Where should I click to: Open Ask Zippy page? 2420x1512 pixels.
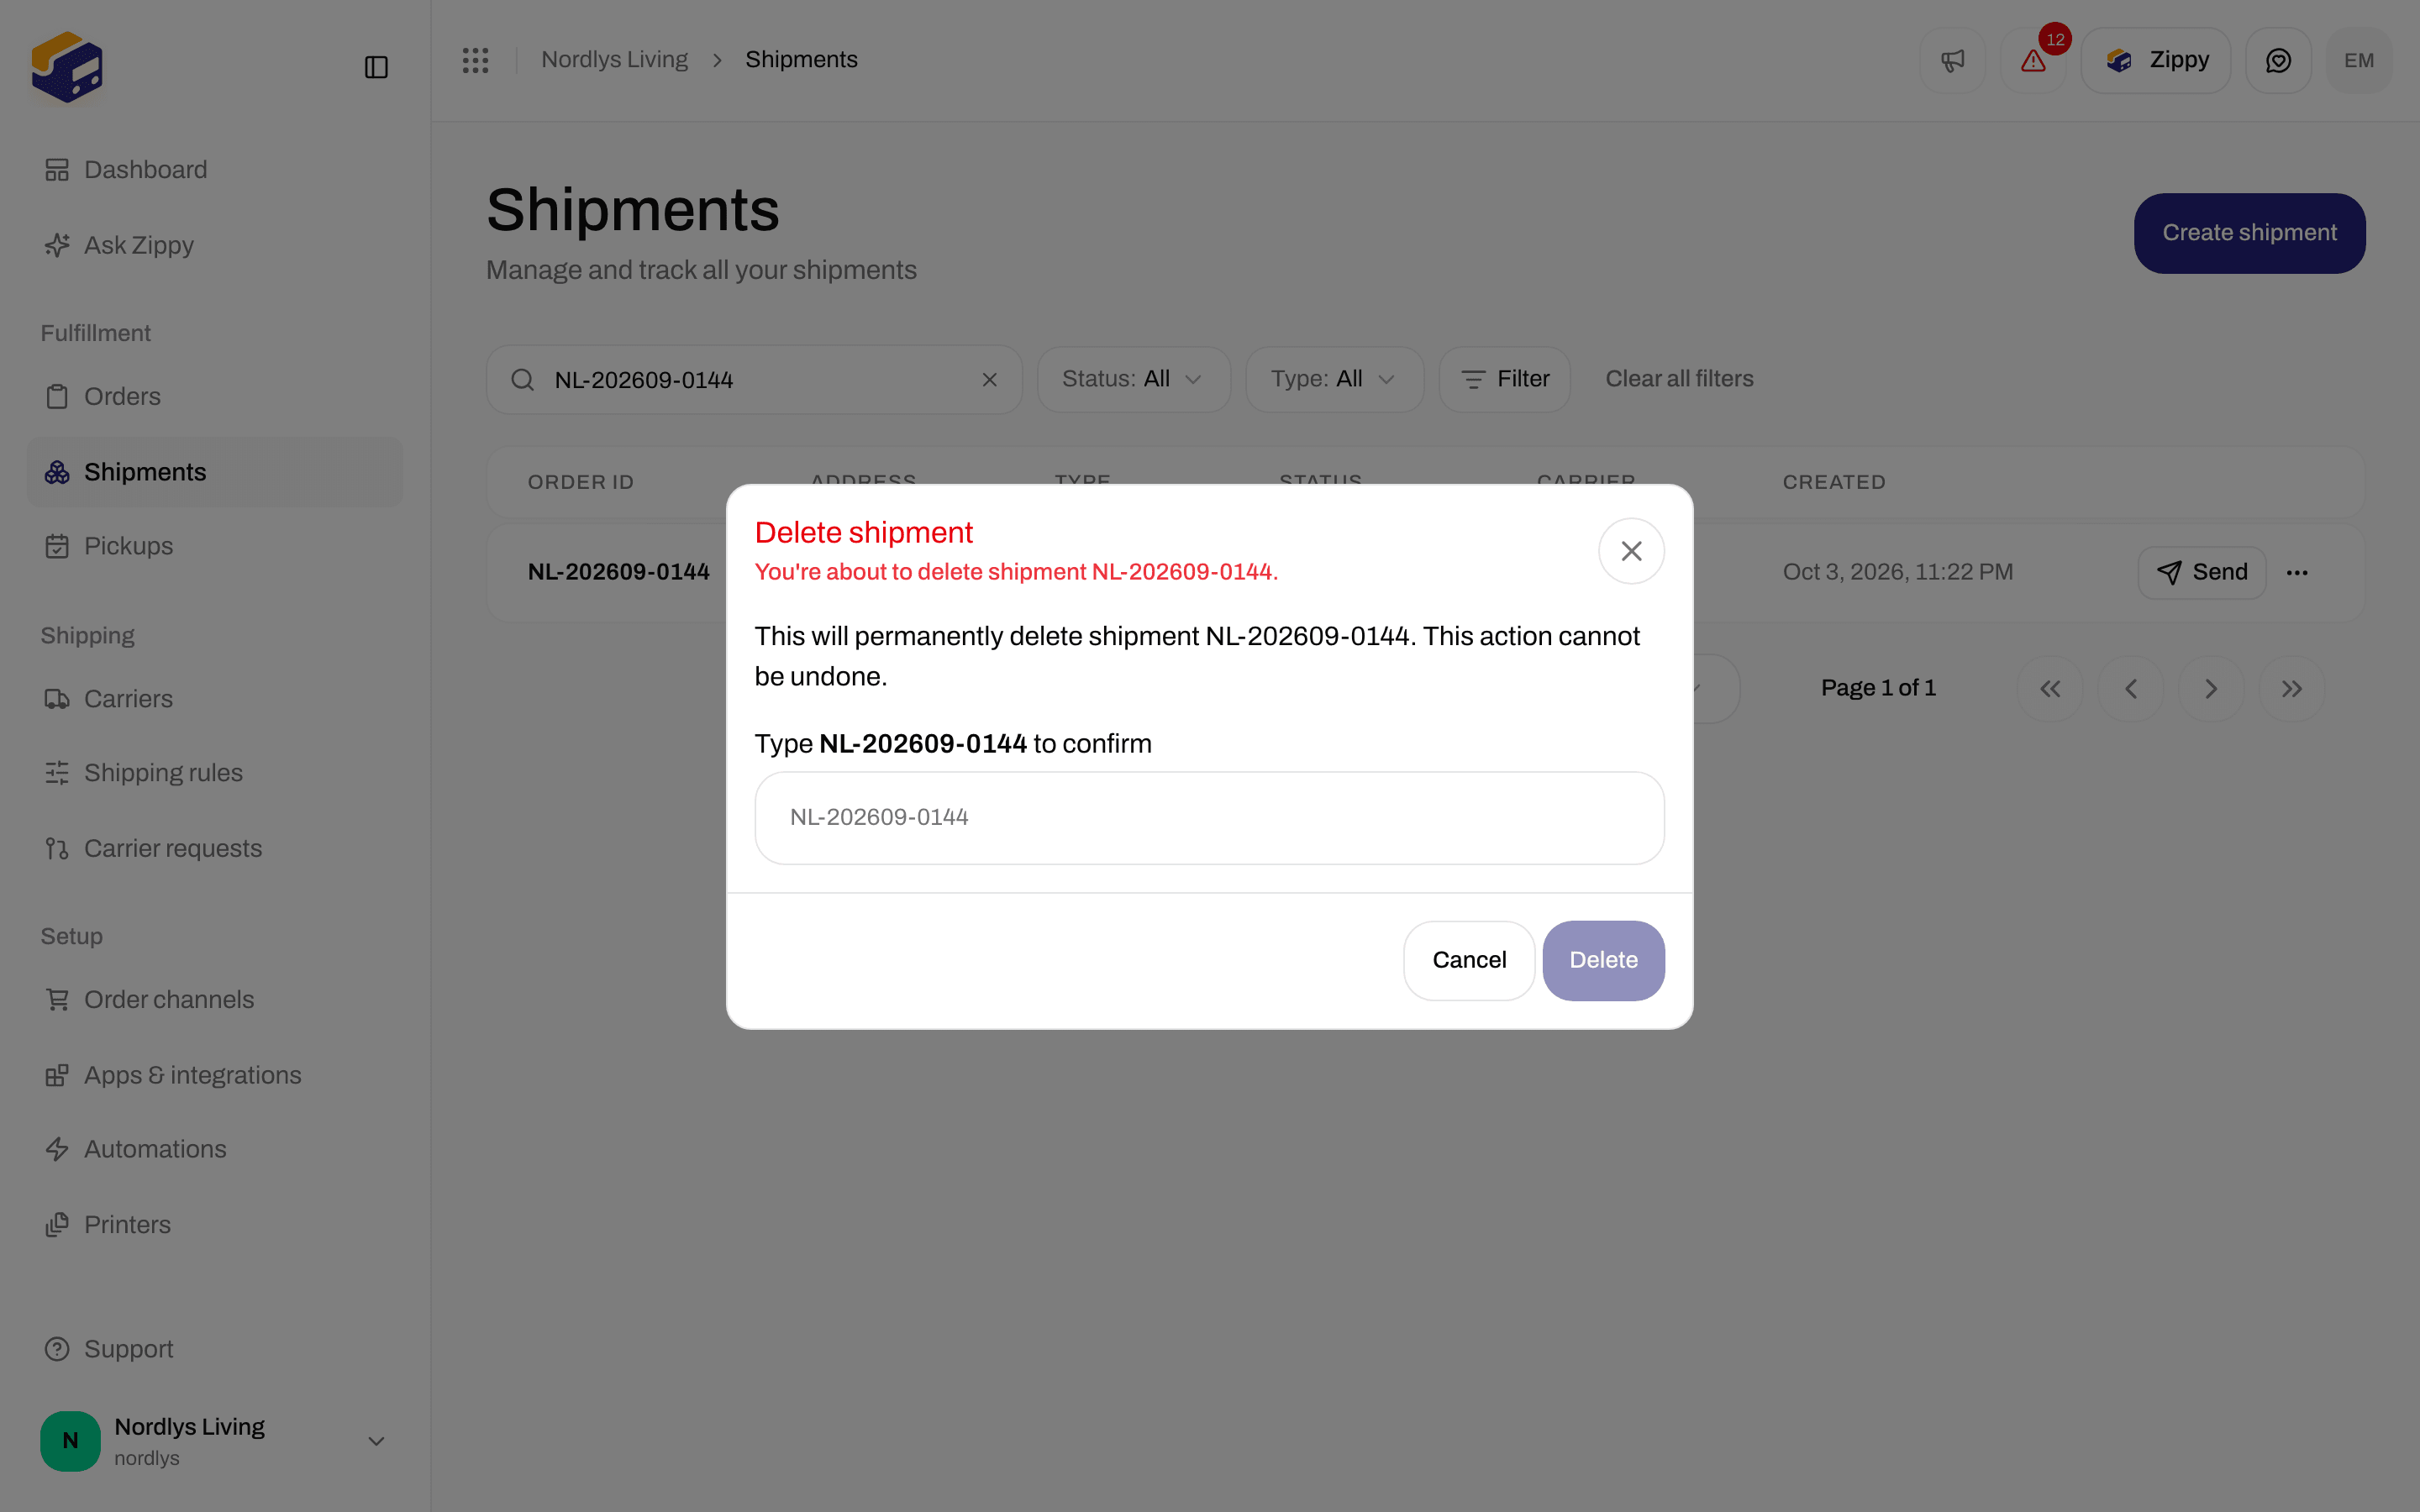point(214,245)
